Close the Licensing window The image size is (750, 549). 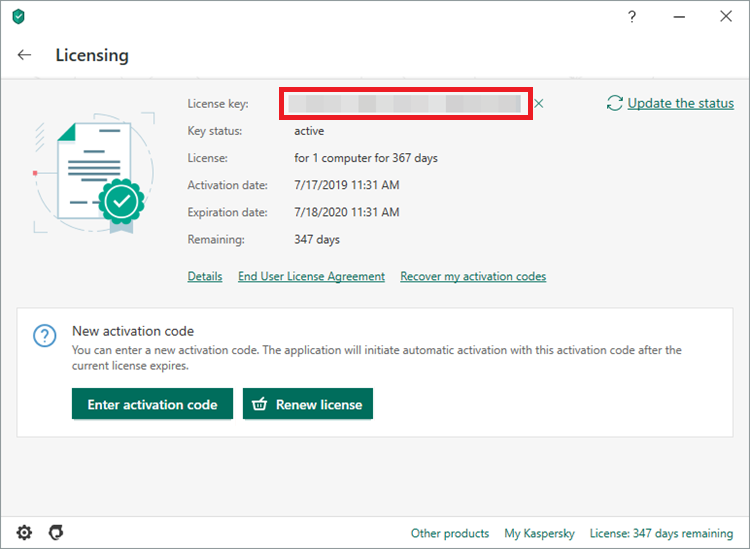[726, 16]
